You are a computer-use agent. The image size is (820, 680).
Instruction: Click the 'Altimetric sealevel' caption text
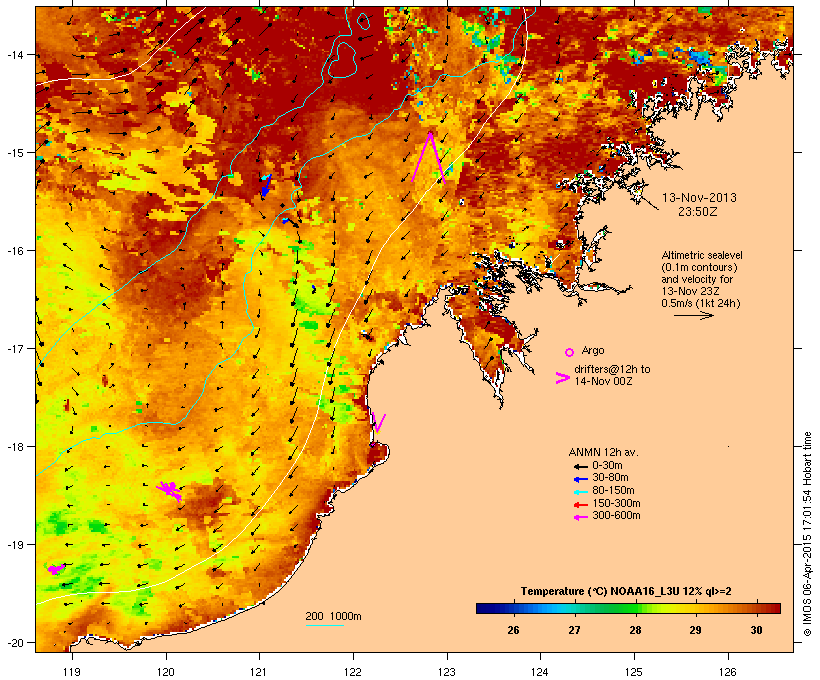pos(702,255)
